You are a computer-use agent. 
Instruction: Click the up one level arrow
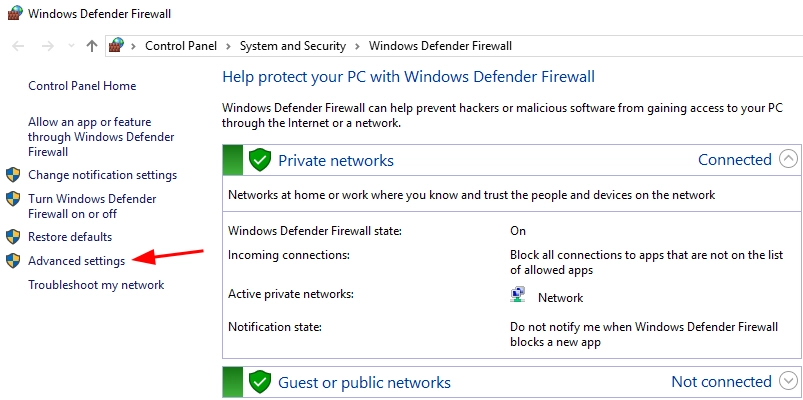92,46
